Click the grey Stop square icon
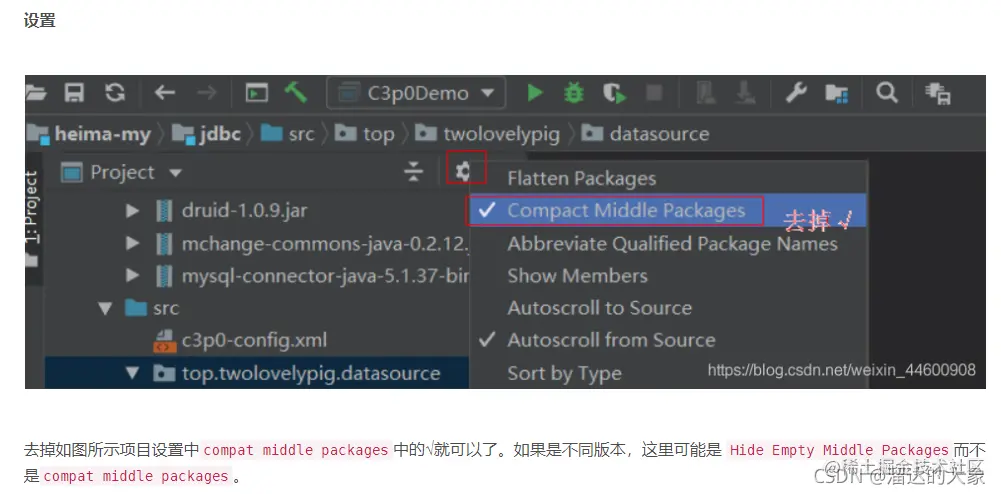Screen dimensions: 1001x494 point(654,93)
